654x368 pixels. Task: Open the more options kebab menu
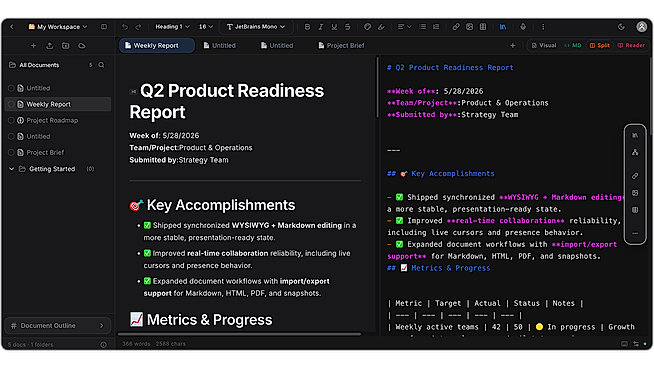pyautogui.click(x=543, y=27)
